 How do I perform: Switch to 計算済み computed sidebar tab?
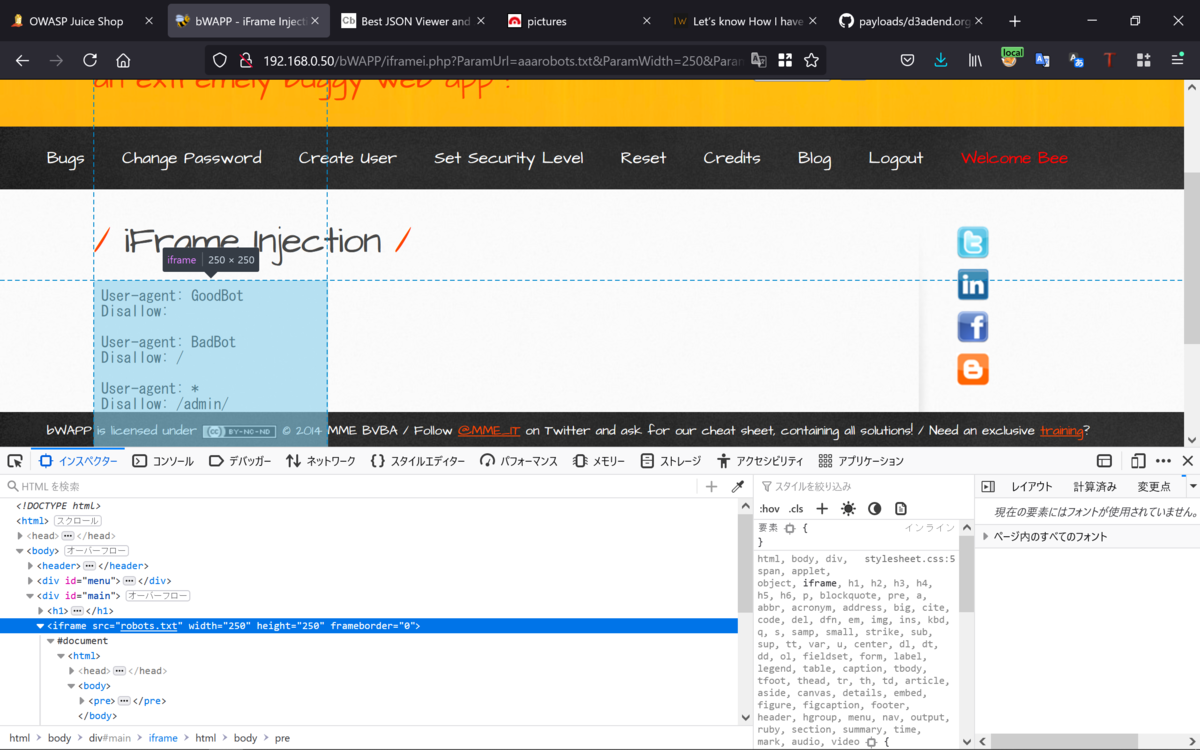point(1095,486)
